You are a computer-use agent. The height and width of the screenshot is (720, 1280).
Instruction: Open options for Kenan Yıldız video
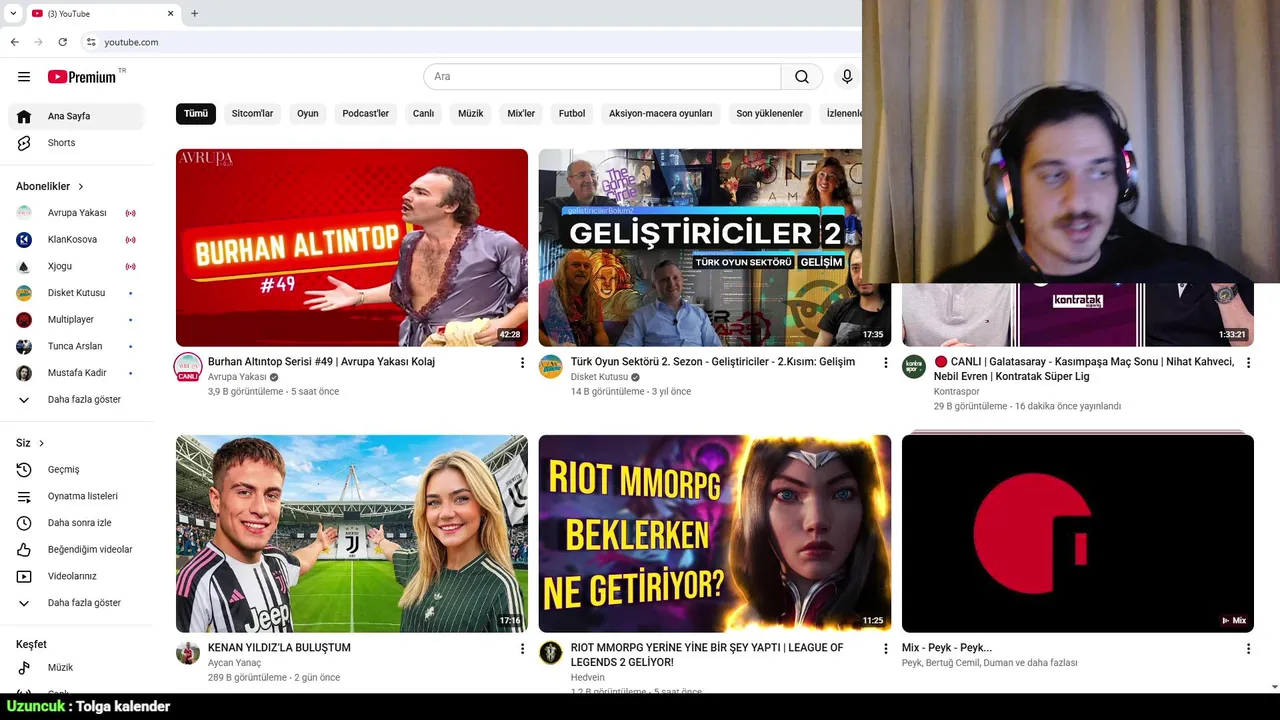pos(522,649)
